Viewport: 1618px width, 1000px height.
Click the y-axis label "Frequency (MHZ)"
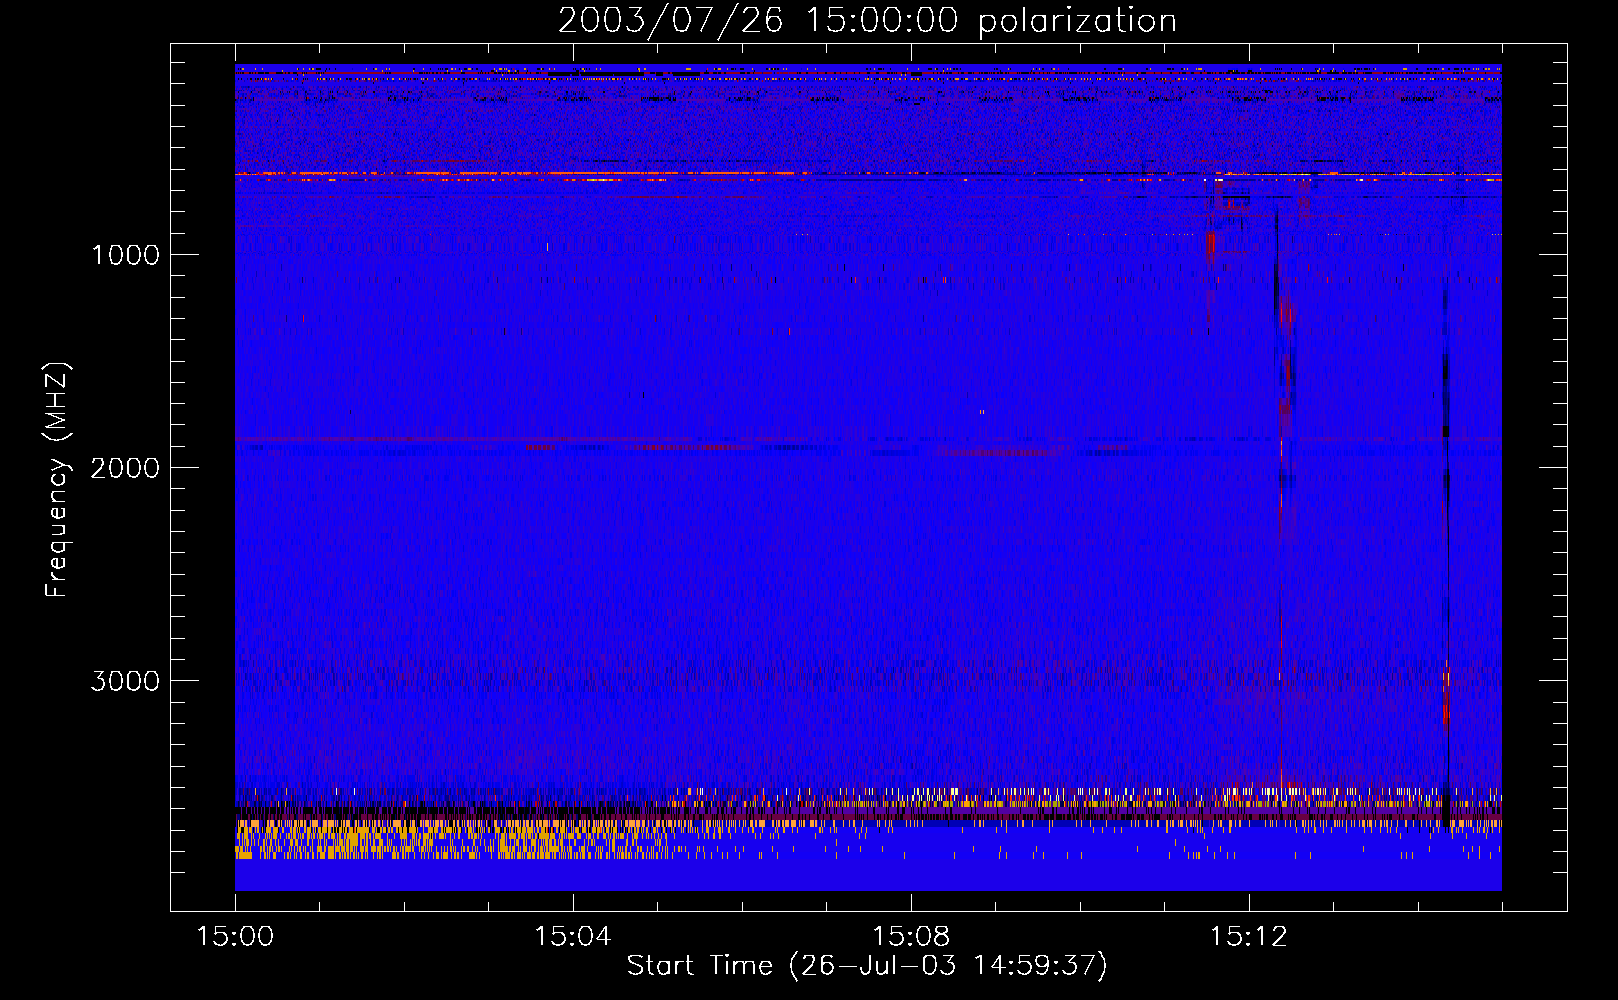click(x=58, y=480)
